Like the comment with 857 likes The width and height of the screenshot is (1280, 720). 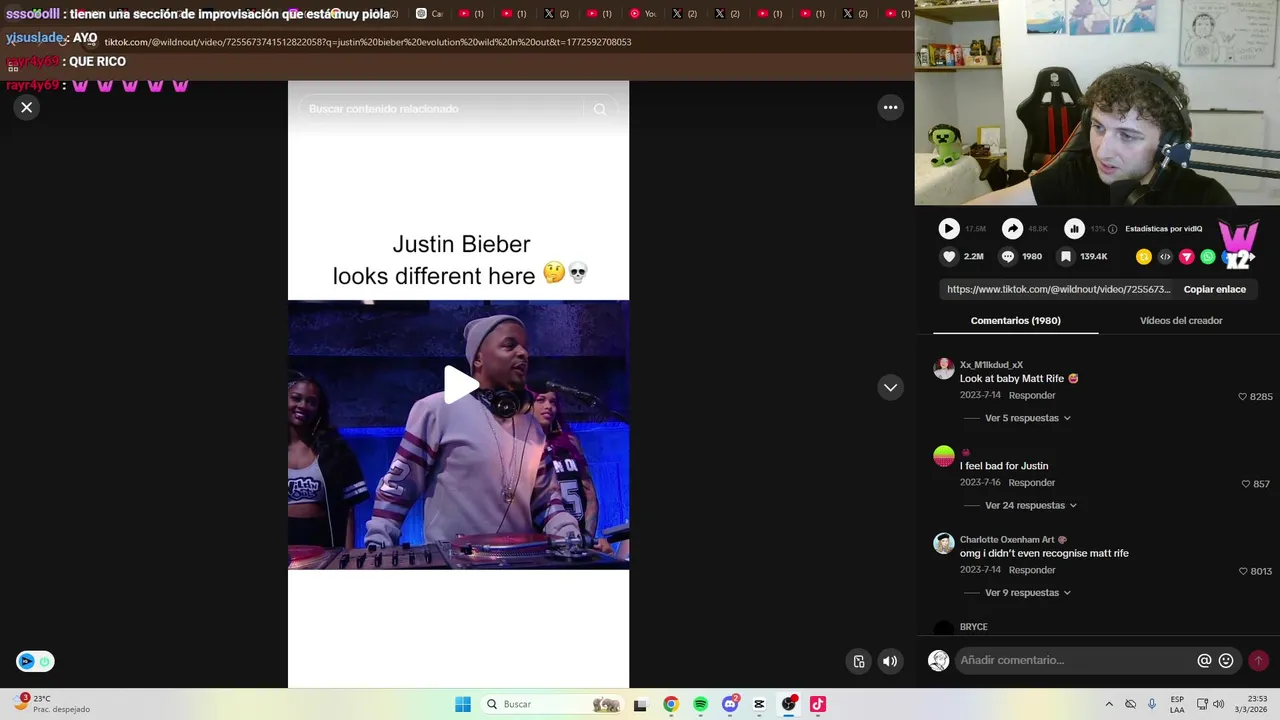(1246, 484)
